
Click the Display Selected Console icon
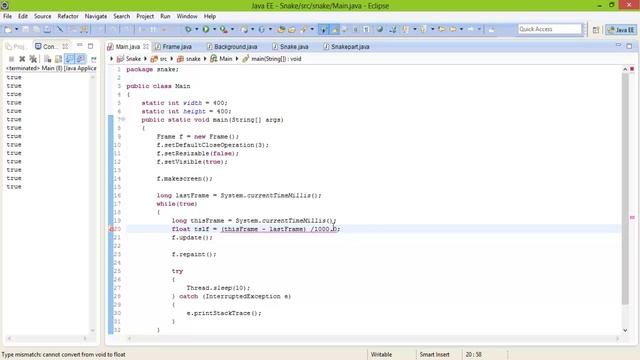[93, 59]
